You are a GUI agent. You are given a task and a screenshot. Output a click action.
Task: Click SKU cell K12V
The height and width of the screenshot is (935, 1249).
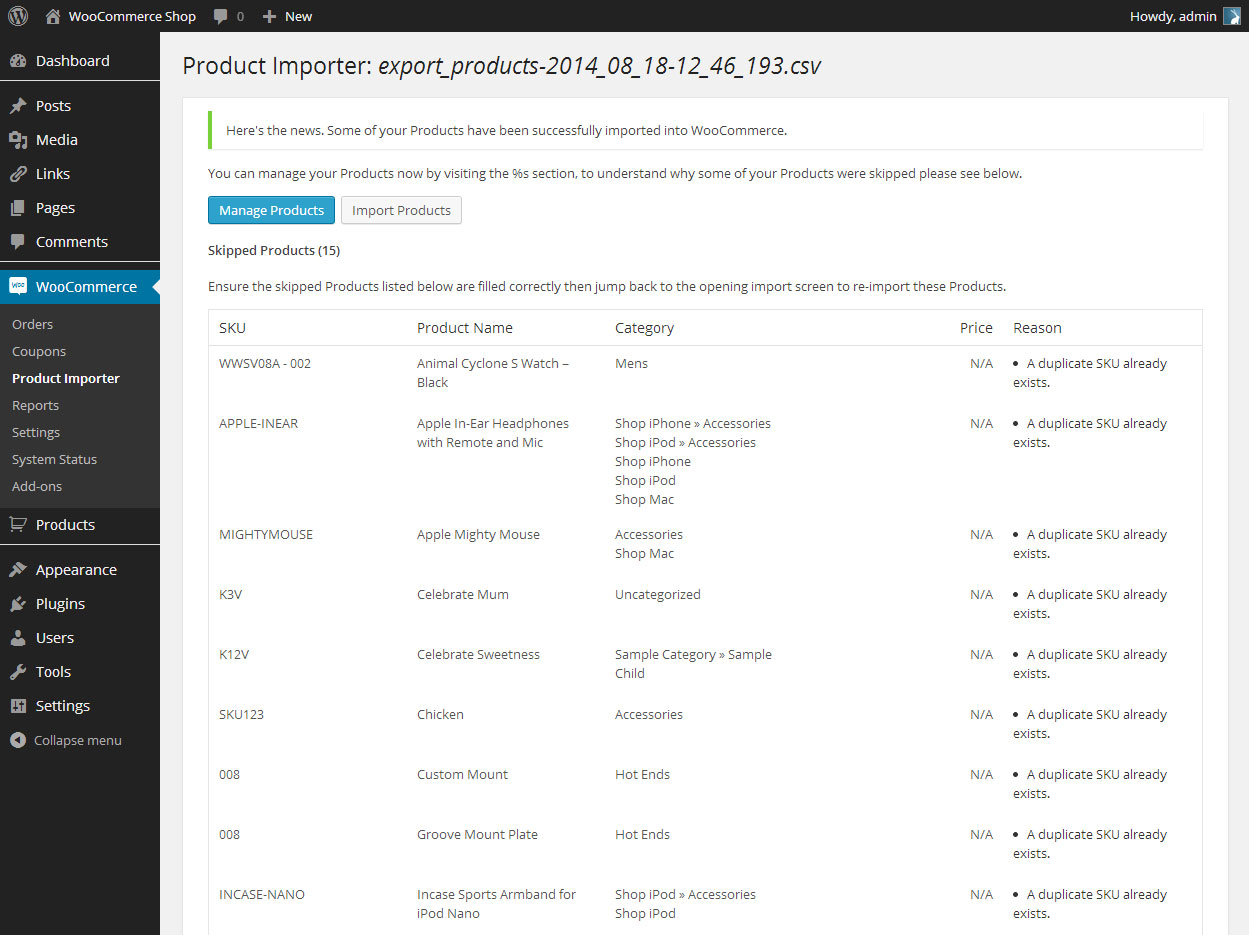click(234, 655)
